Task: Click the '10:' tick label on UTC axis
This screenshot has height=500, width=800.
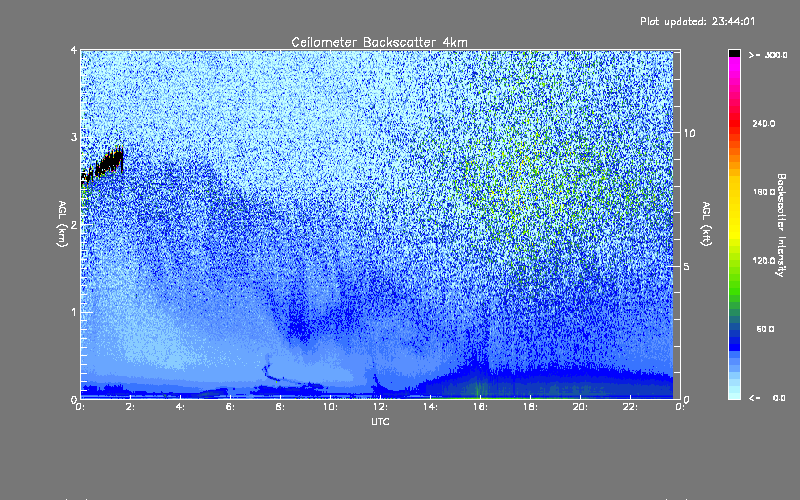Action: point(330,407)
